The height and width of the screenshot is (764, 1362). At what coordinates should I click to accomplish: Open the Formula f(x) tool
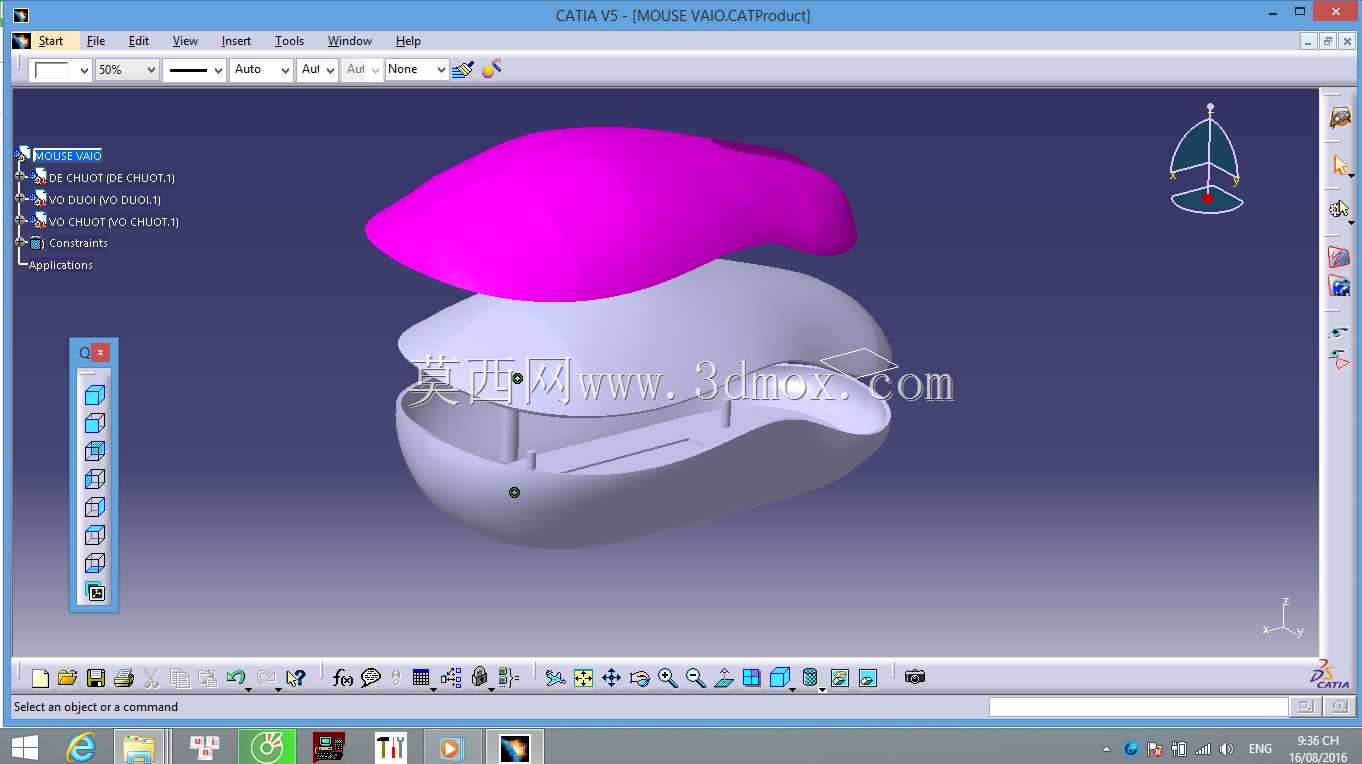click(343, 678)
